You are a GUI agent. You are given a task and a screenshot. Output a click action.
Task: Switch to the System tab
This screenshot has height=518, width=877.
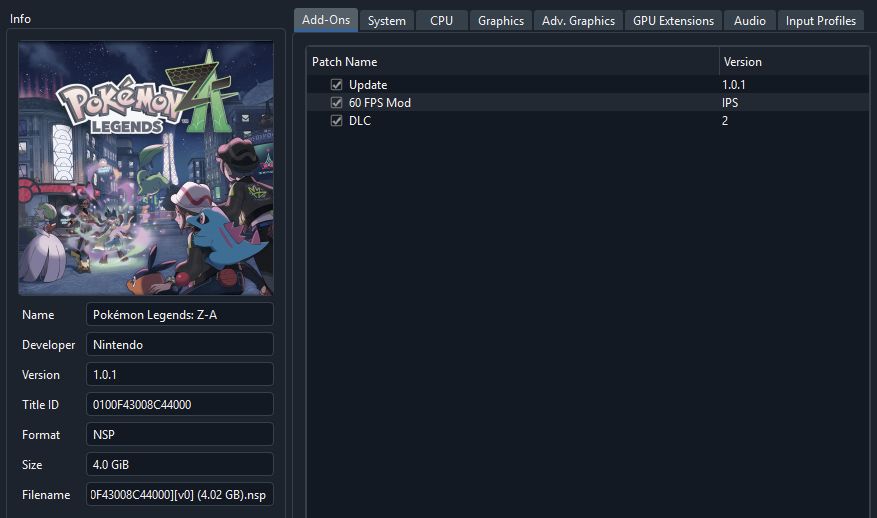click(386, 21)
